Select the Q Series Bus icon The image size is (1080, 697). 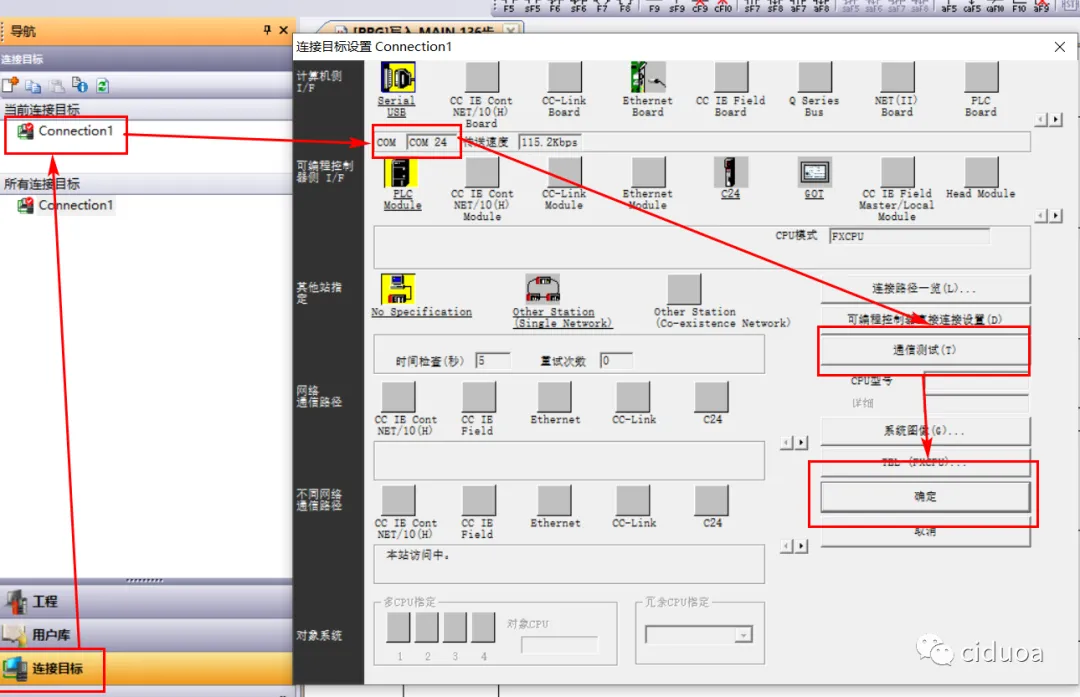coord(814,78)
